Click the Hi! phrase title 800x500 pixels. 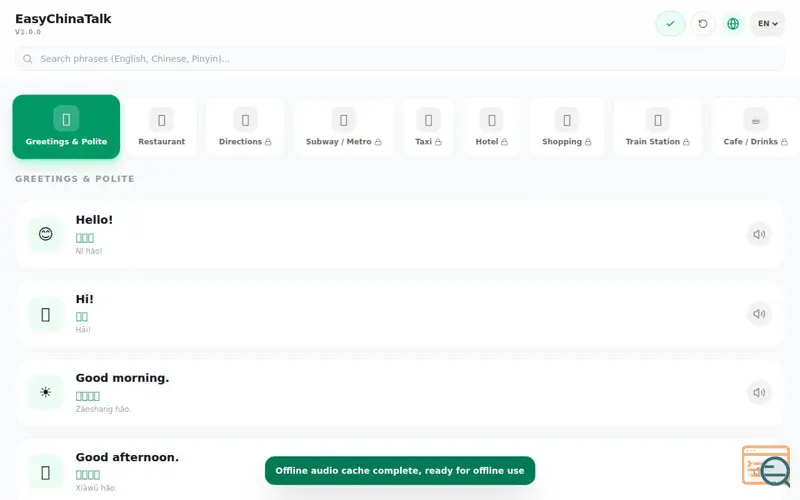[85, 299]
